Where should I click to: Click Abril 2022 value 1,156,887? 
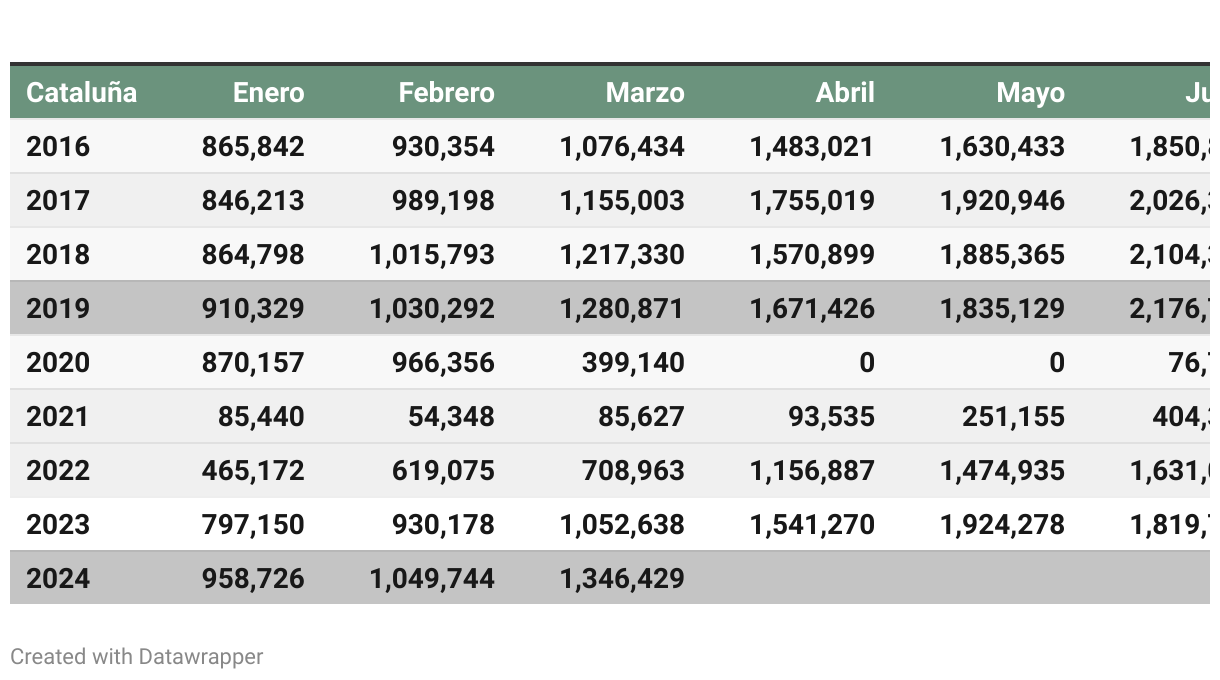(x=812, y=470)
